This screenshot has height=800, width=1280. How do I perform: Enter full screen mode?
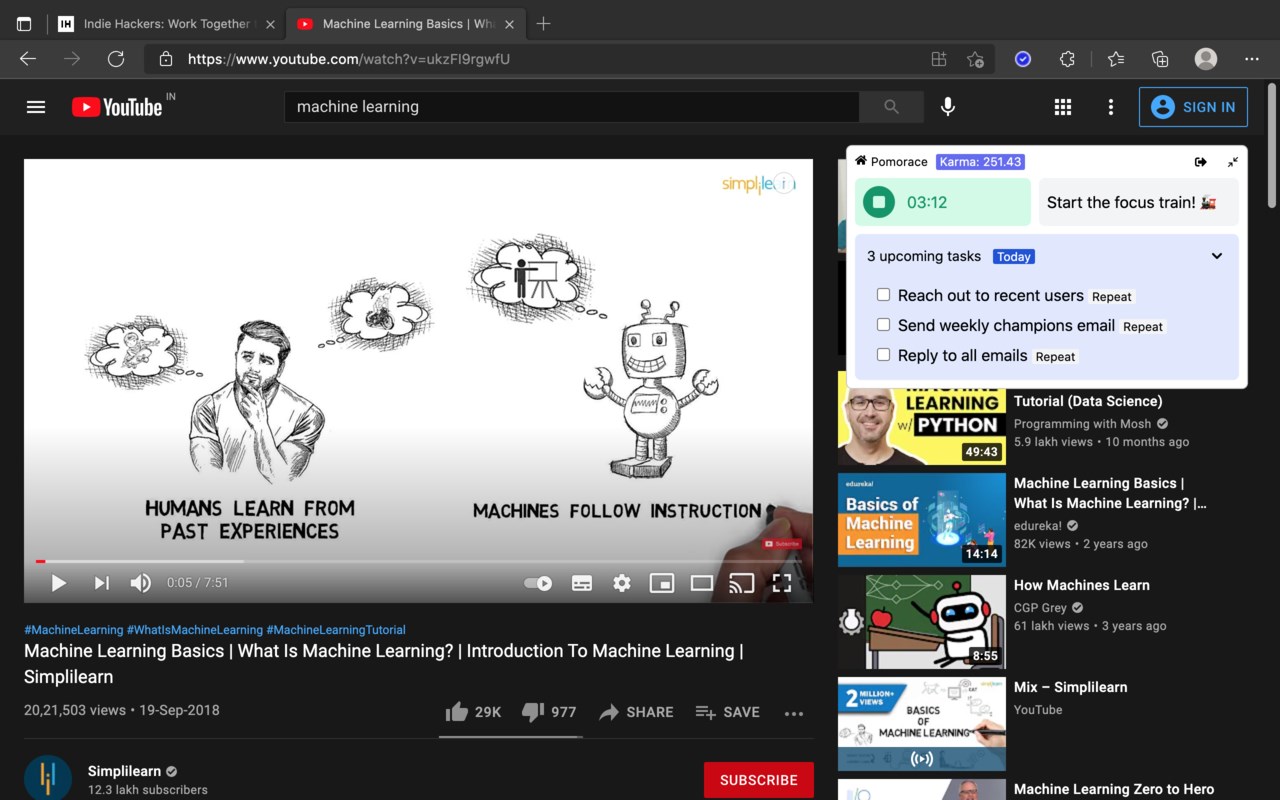pyautogui.click(x=782, y=583)
